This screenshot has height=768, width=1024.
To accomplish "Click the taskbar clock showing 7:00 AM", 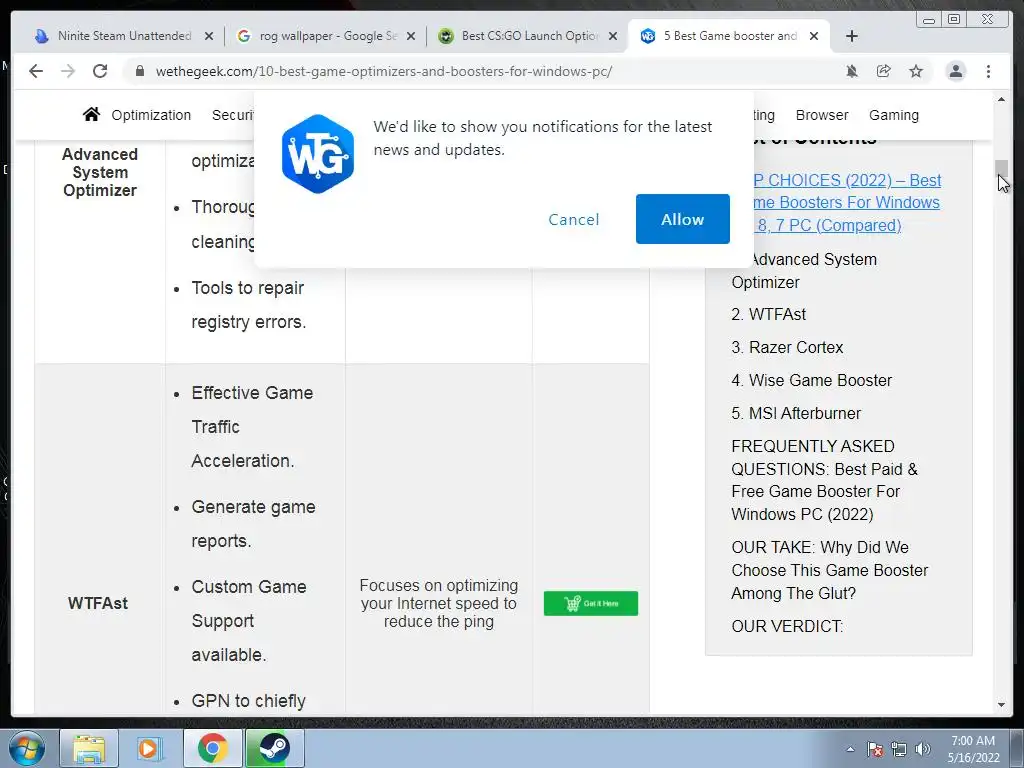I will (x=973, y=749).
